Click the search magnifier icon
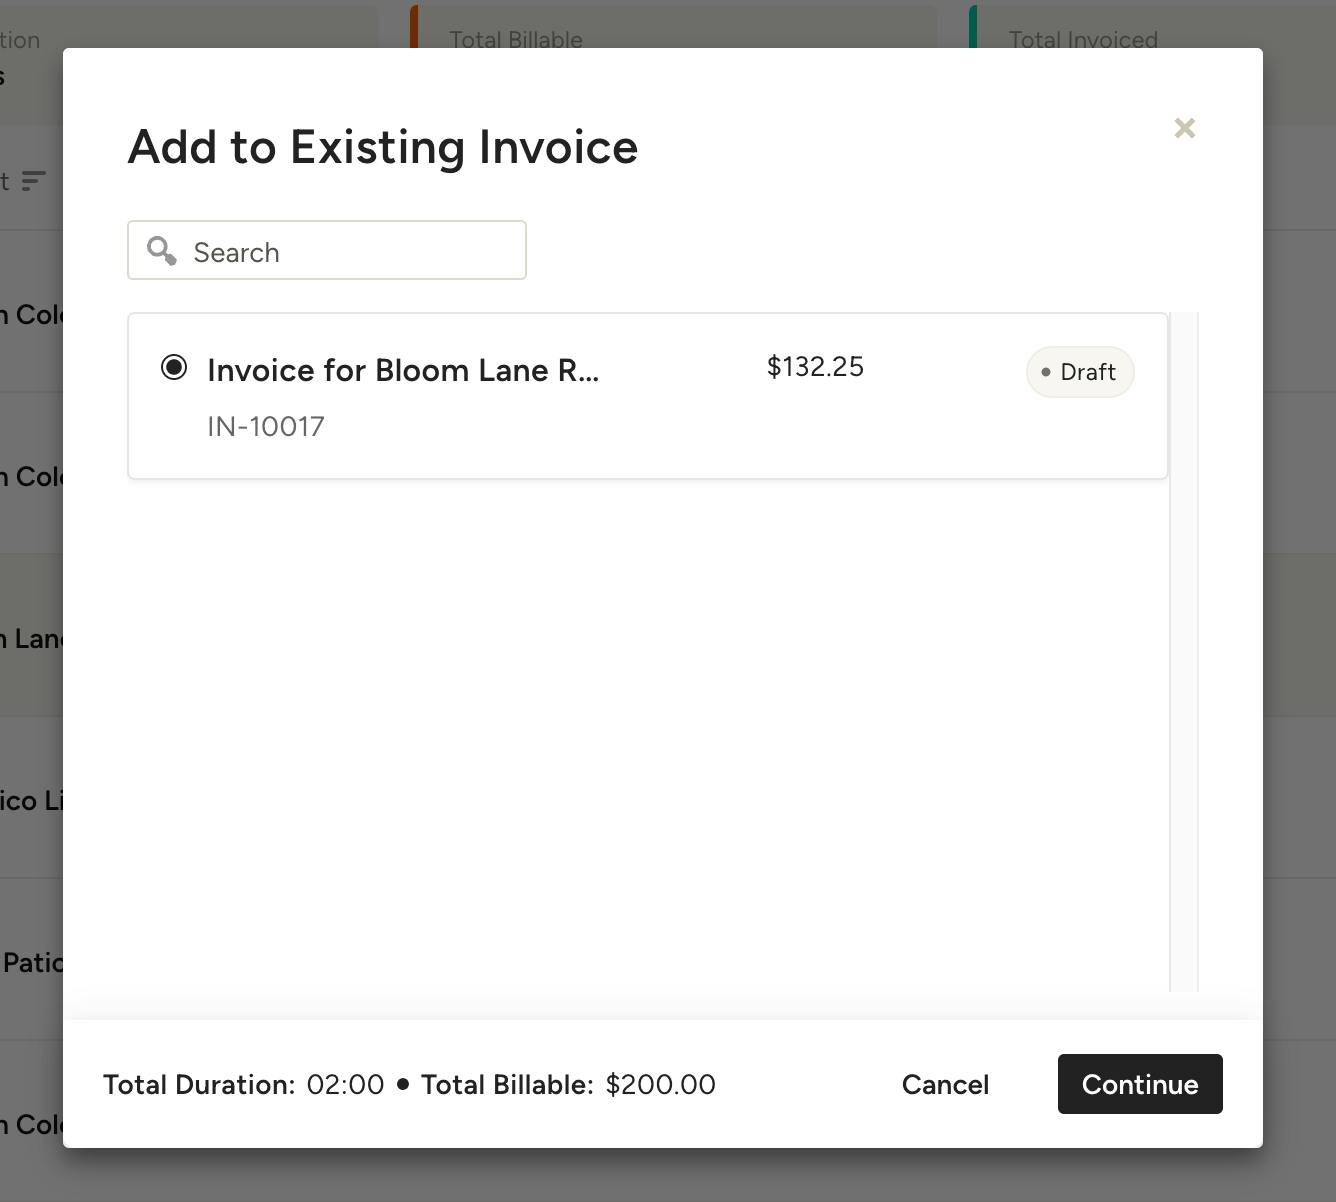 [x=161, y=251]
